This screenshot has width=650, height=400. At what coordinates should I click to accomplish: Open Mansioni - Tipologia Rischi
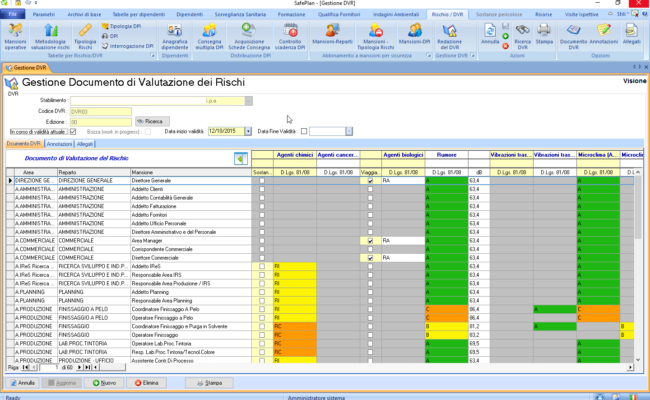pos(376,36)
